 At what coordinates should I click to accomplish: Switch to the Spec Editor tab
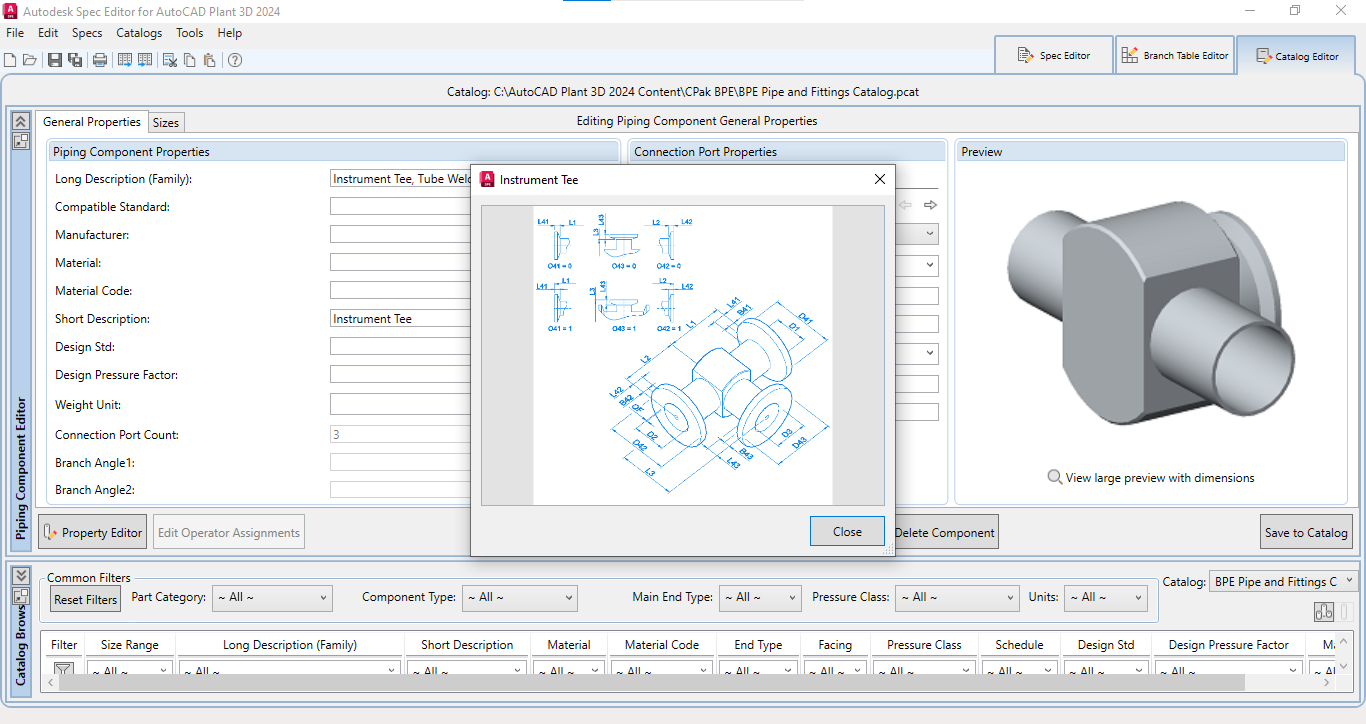[1054, 55]
